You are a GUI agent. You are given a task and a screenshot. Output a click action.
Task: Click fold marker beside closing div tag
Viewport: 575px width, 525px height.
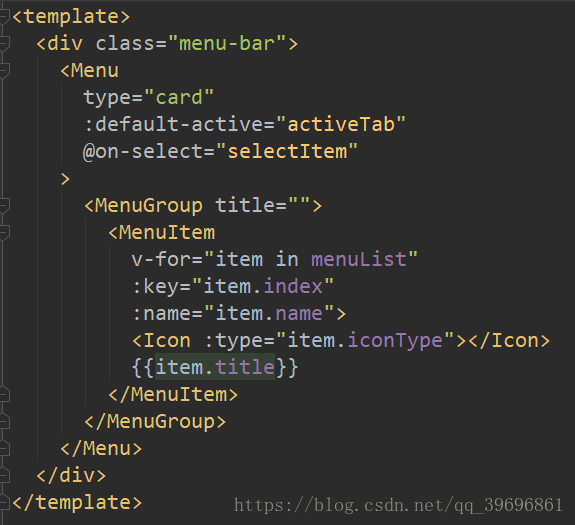(4, 476)
